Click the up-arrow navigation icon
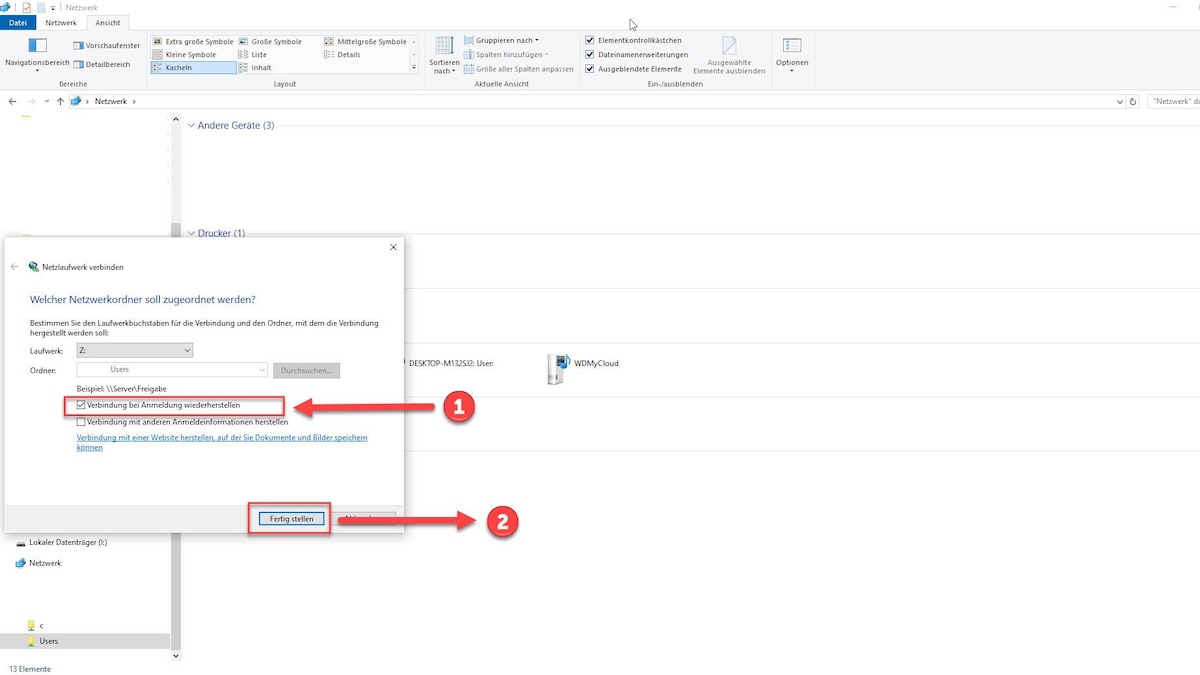 click(60, 101)
